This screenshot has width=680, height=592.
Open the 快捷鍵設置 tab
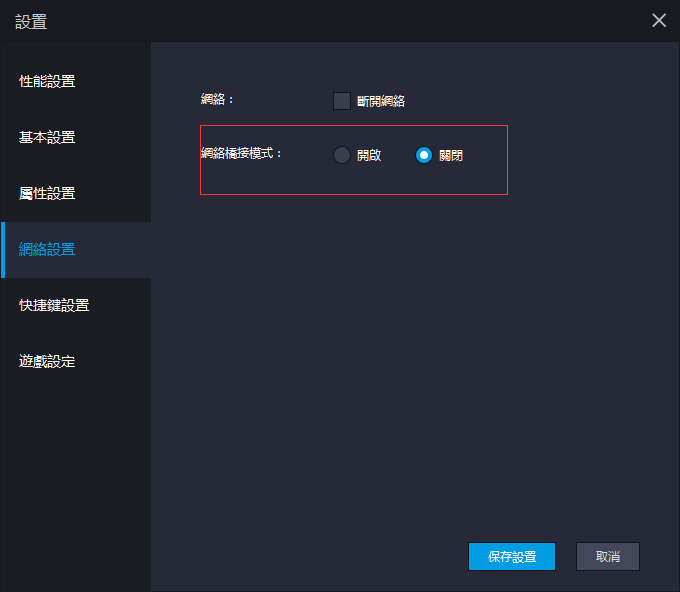tap(54, 305)
